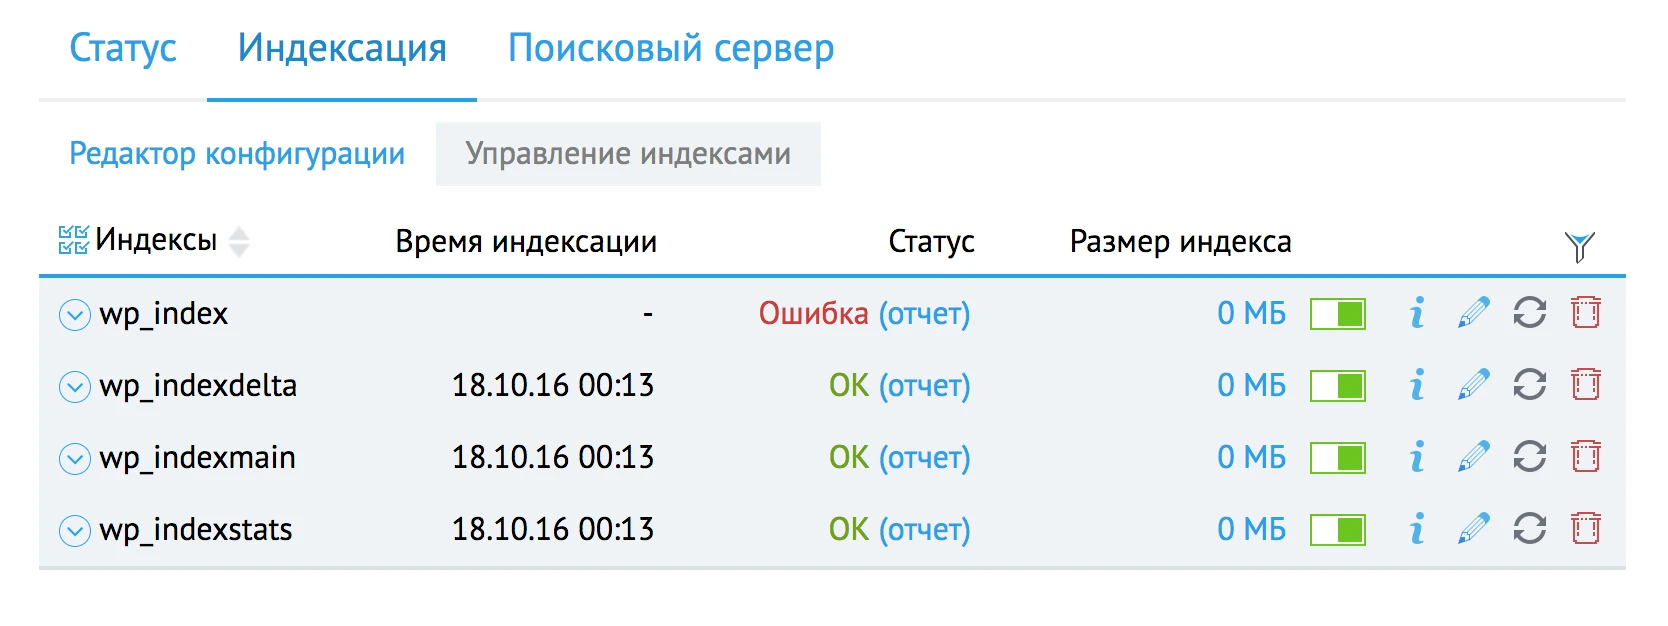This screenshot has width=1668, height=626.
Task: Open the filter funnel in the table header
Action: tap(1578, 242)
